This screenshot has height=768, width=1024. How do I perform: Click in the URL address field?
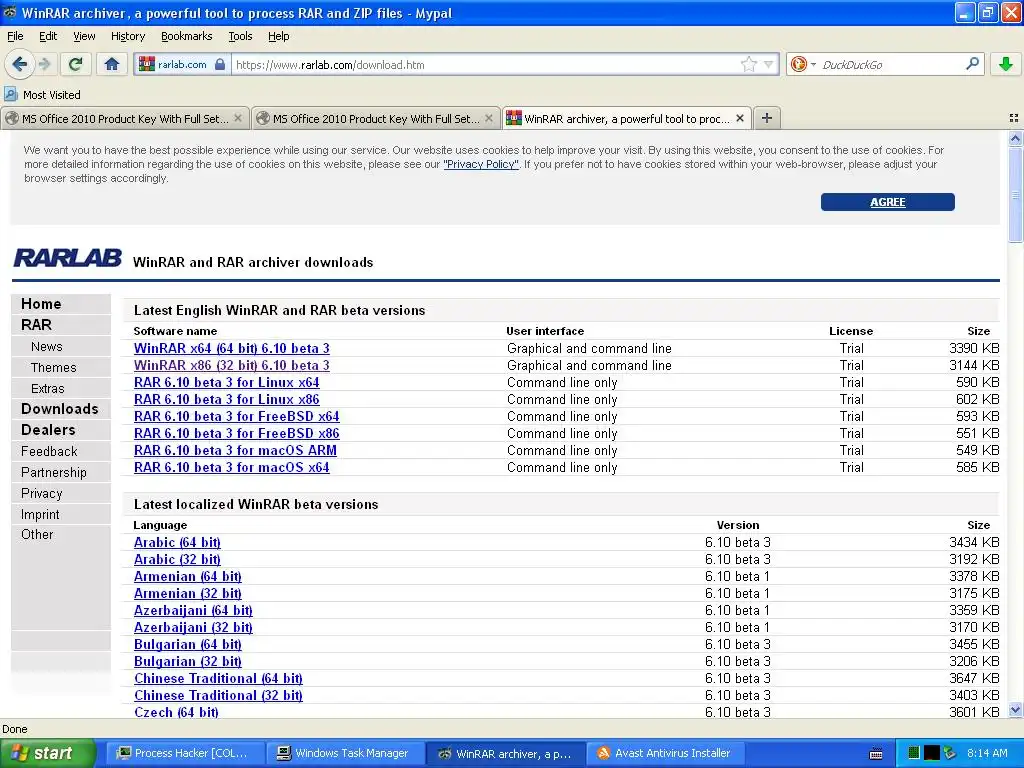point(487,65)
